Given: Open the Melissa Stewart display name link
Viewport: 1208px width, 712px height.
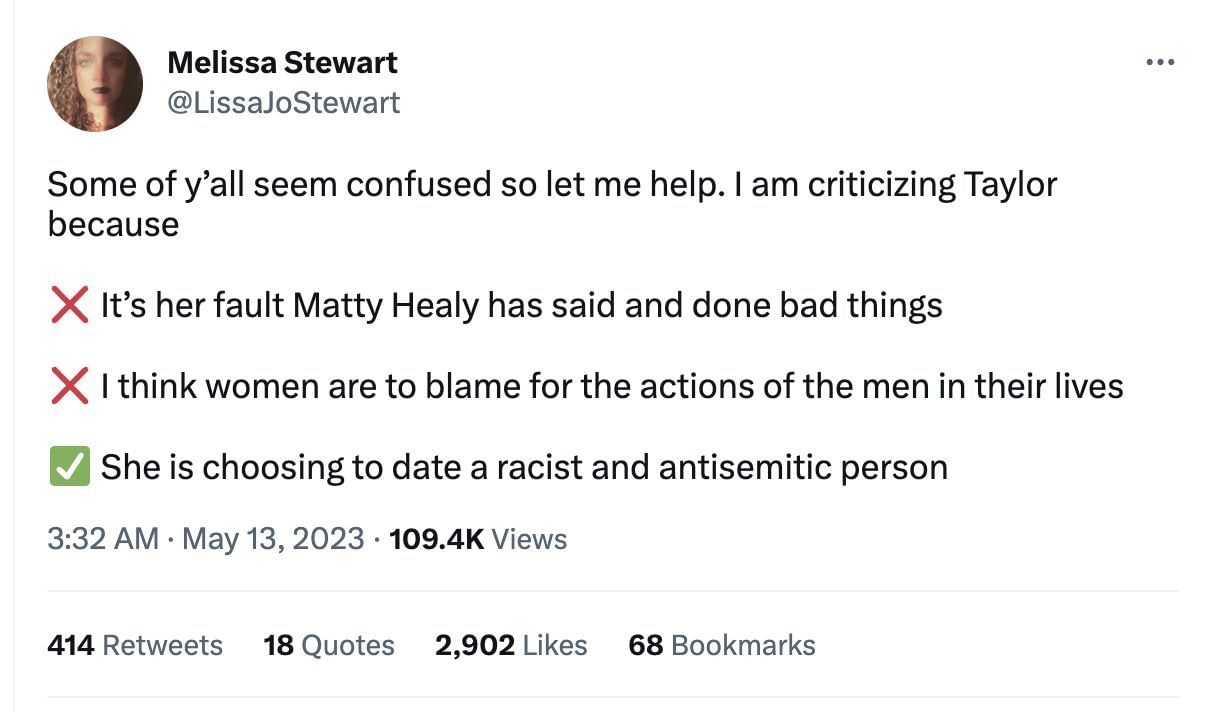Looking at the screenshot, I should pos(282,63).
